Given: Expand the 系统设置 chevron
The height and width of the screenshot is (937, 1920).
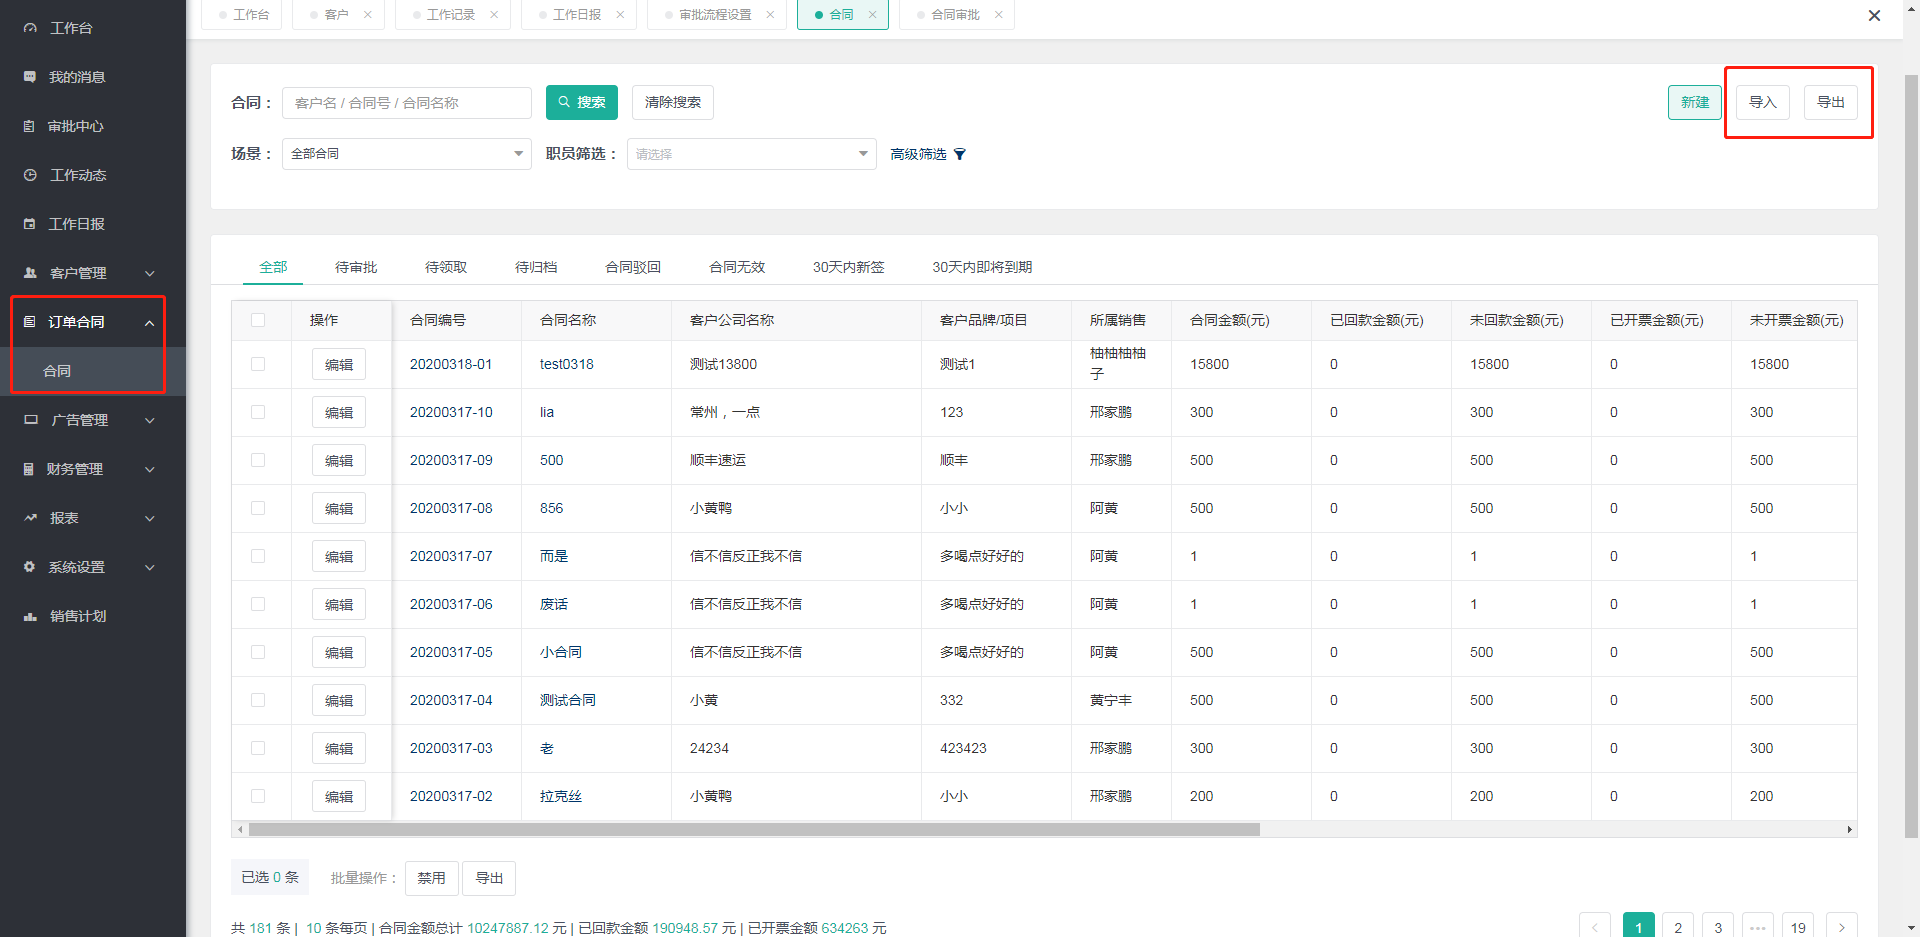Looking at the screenshot, I should coord(150,567).
